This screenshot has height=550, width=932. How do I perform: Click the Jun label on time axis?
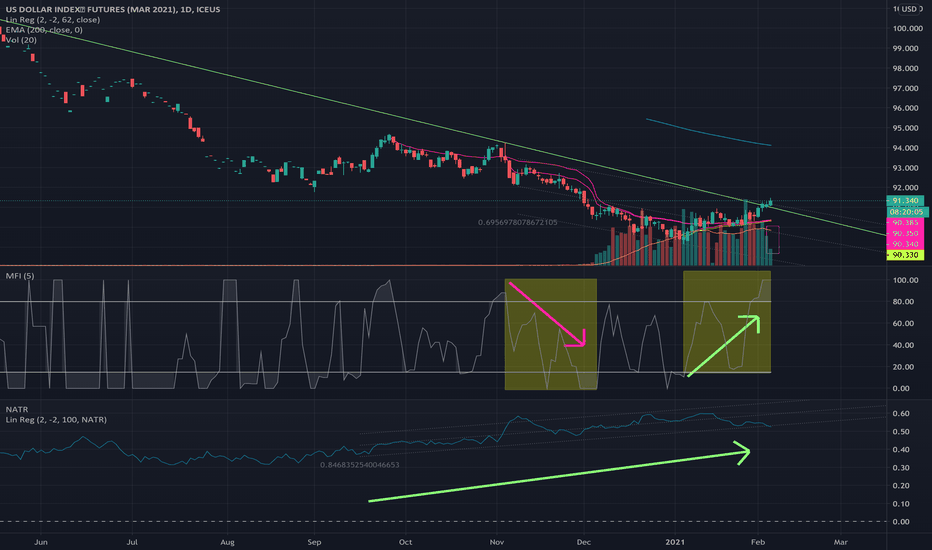pyautogui.click(x=40, y=542)
